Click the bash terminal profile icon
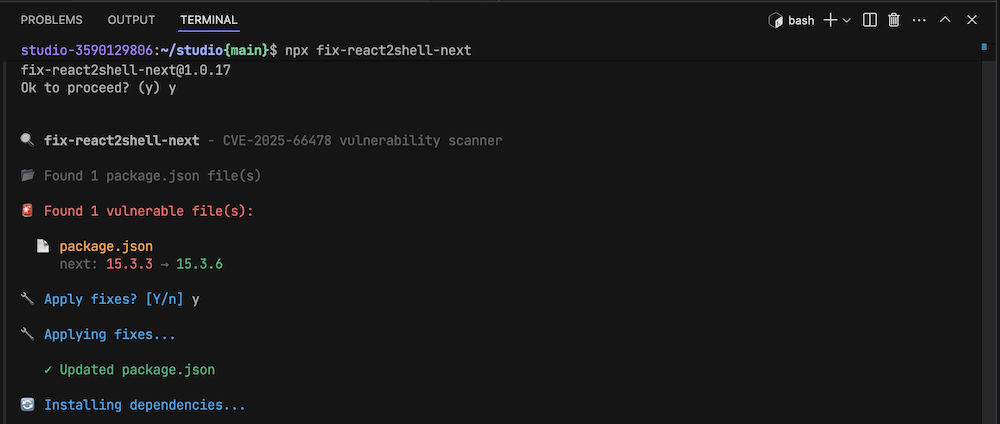Screen dimensions: 1000x424 click(x=774, y=20)
